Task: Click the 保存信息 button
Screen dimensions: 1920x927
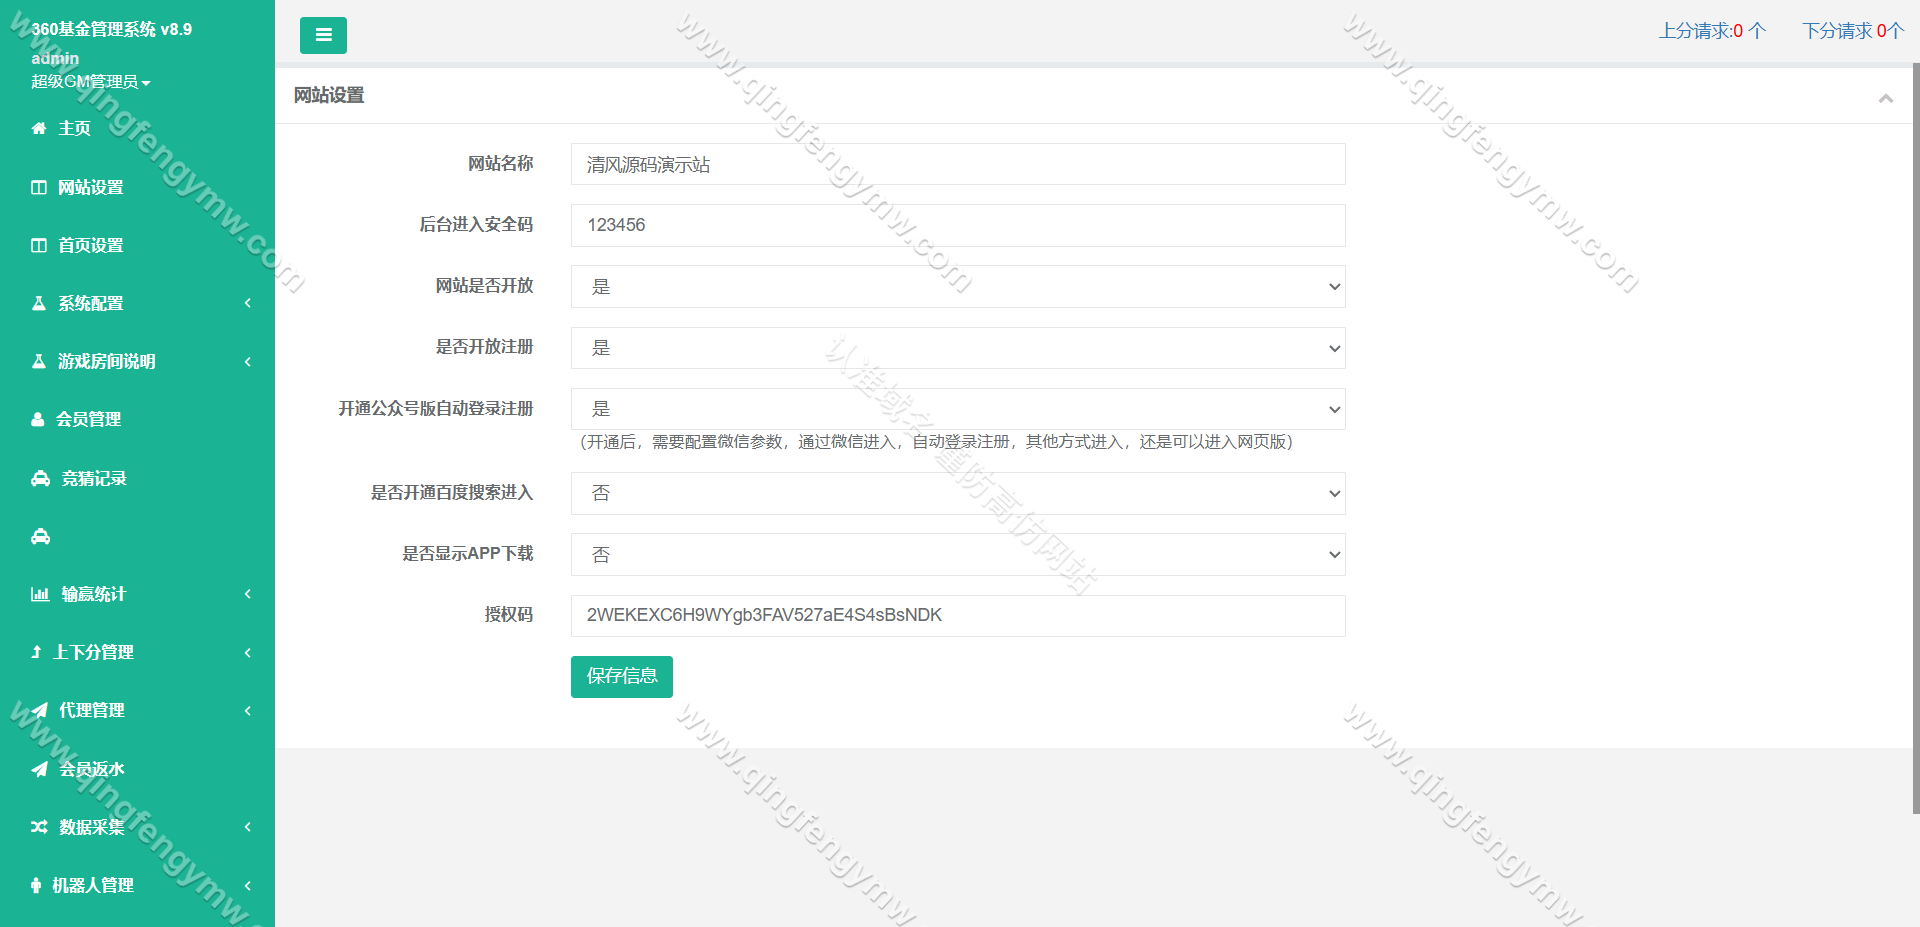Action: (621, 677)
